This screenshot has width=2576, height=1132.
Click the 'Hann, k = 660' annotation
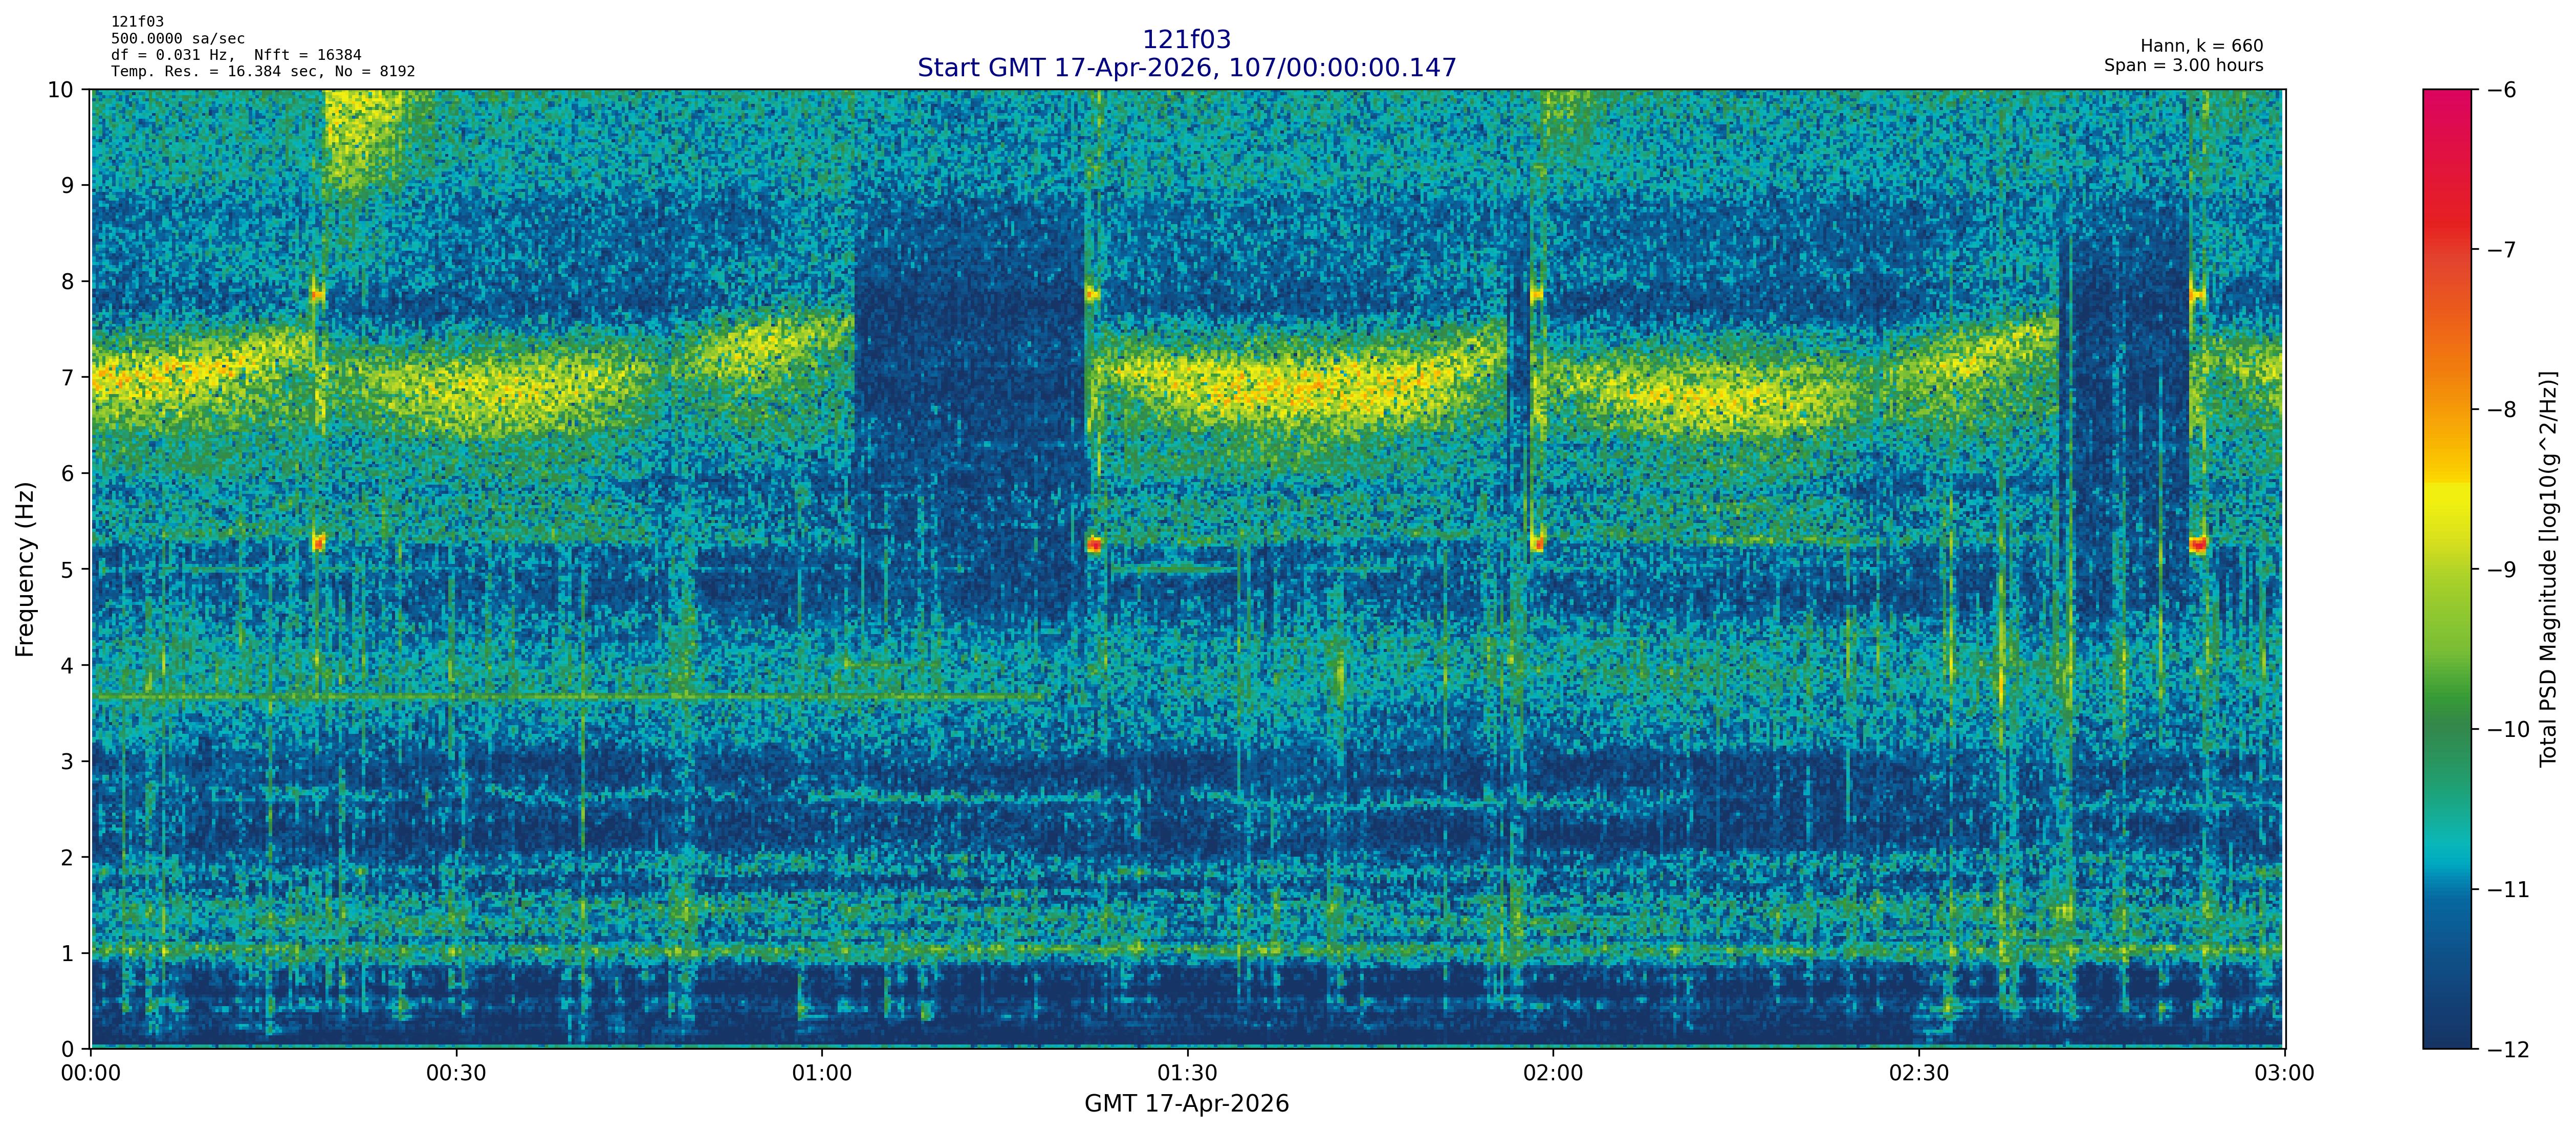point(2201,46)
